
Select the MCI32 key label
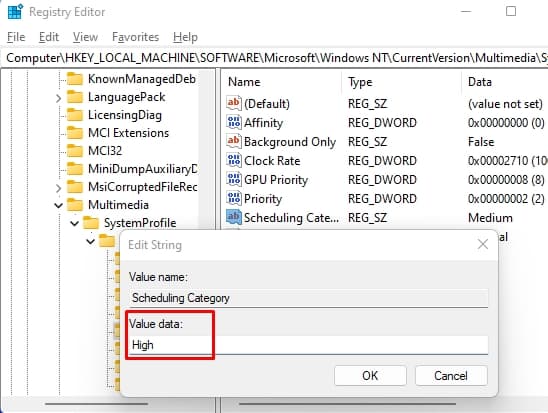point(105,151)
